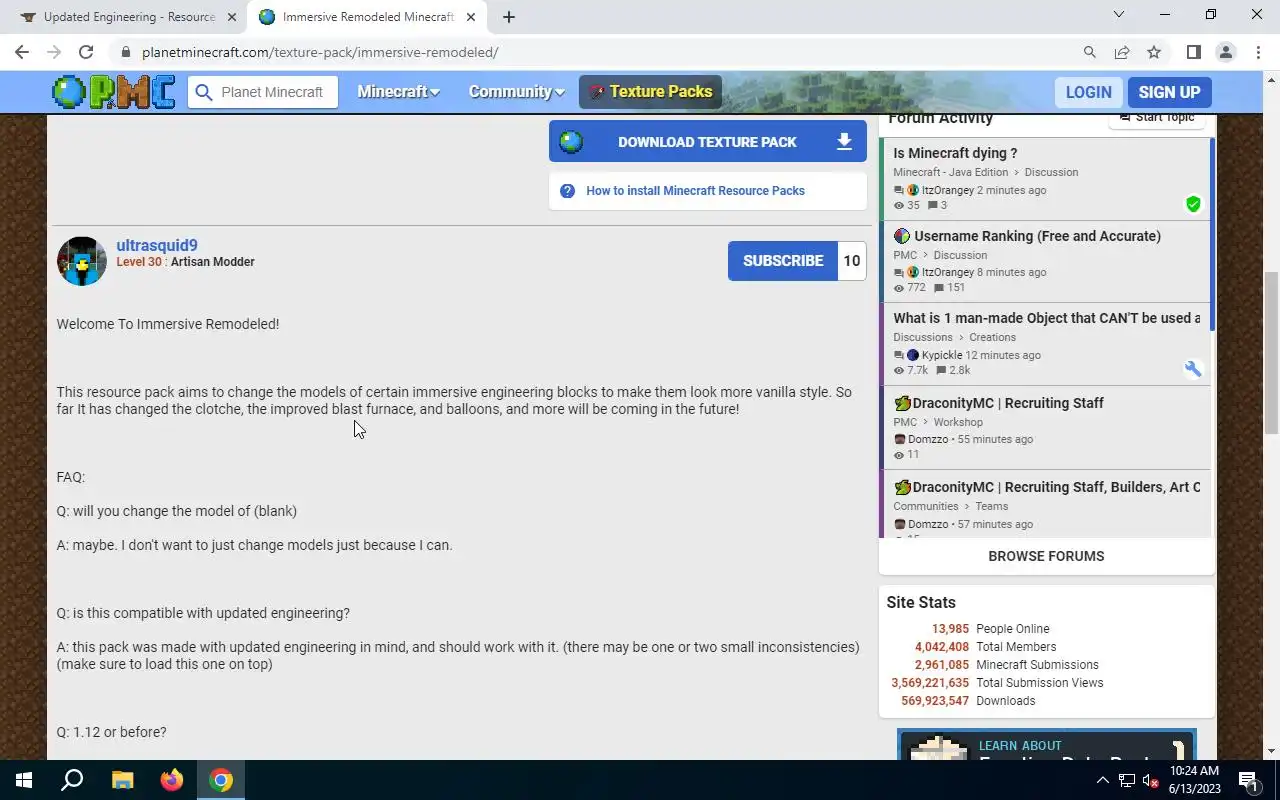Close the Immersive Remodeled tab
The height and width of the screenshot is (800, 1280).
[470, 17]
